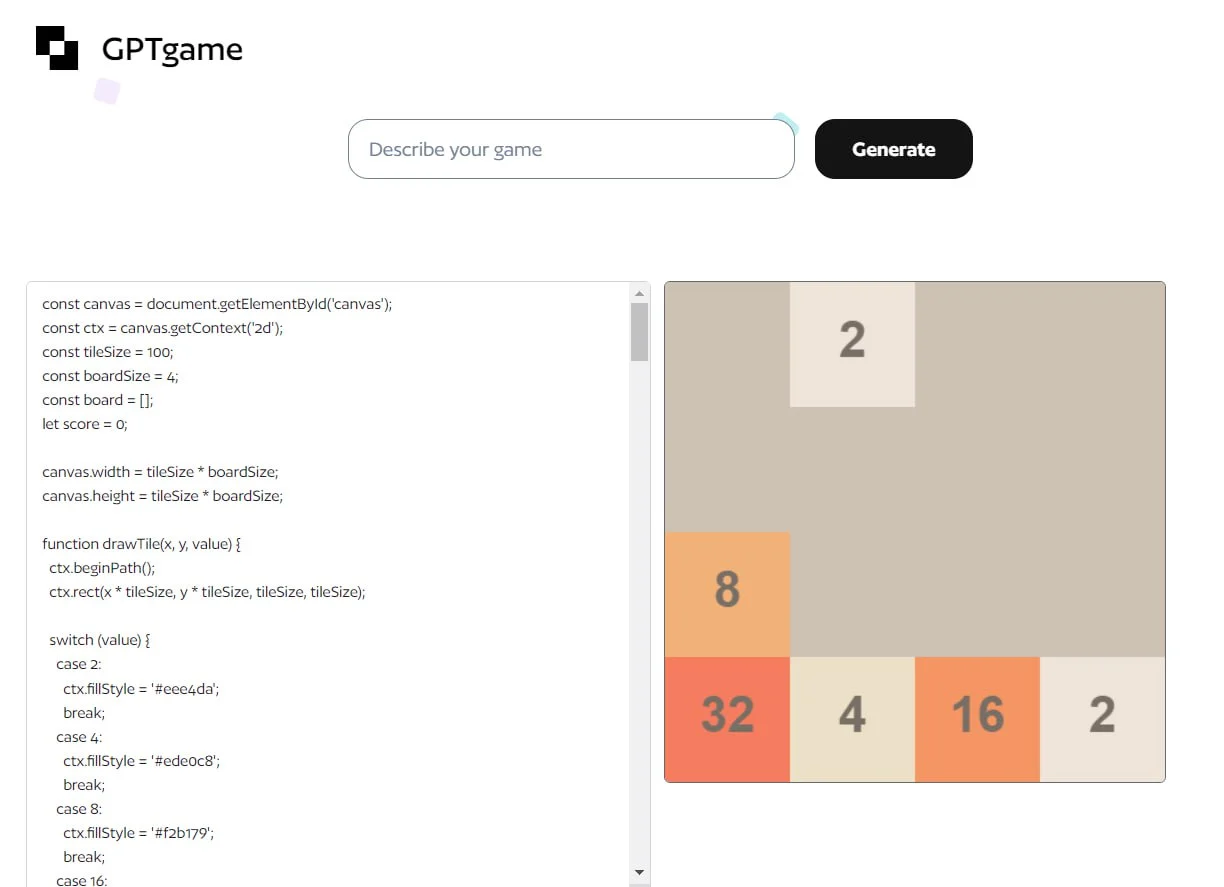This screenshot has height=887, width=1224.
Task: Click the 'function drawTile(x, y, value)' line
Action: pyautogui.click(x=142, y=544)
